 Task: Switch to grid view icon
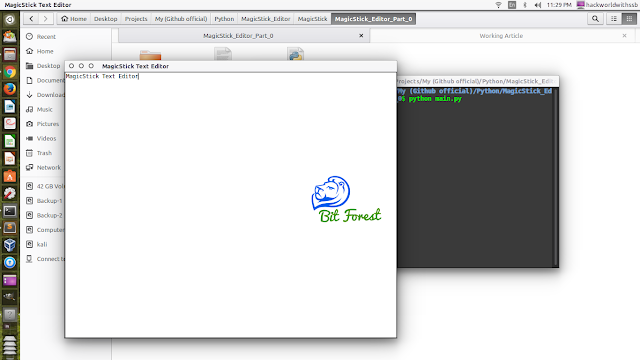[629, 19]
